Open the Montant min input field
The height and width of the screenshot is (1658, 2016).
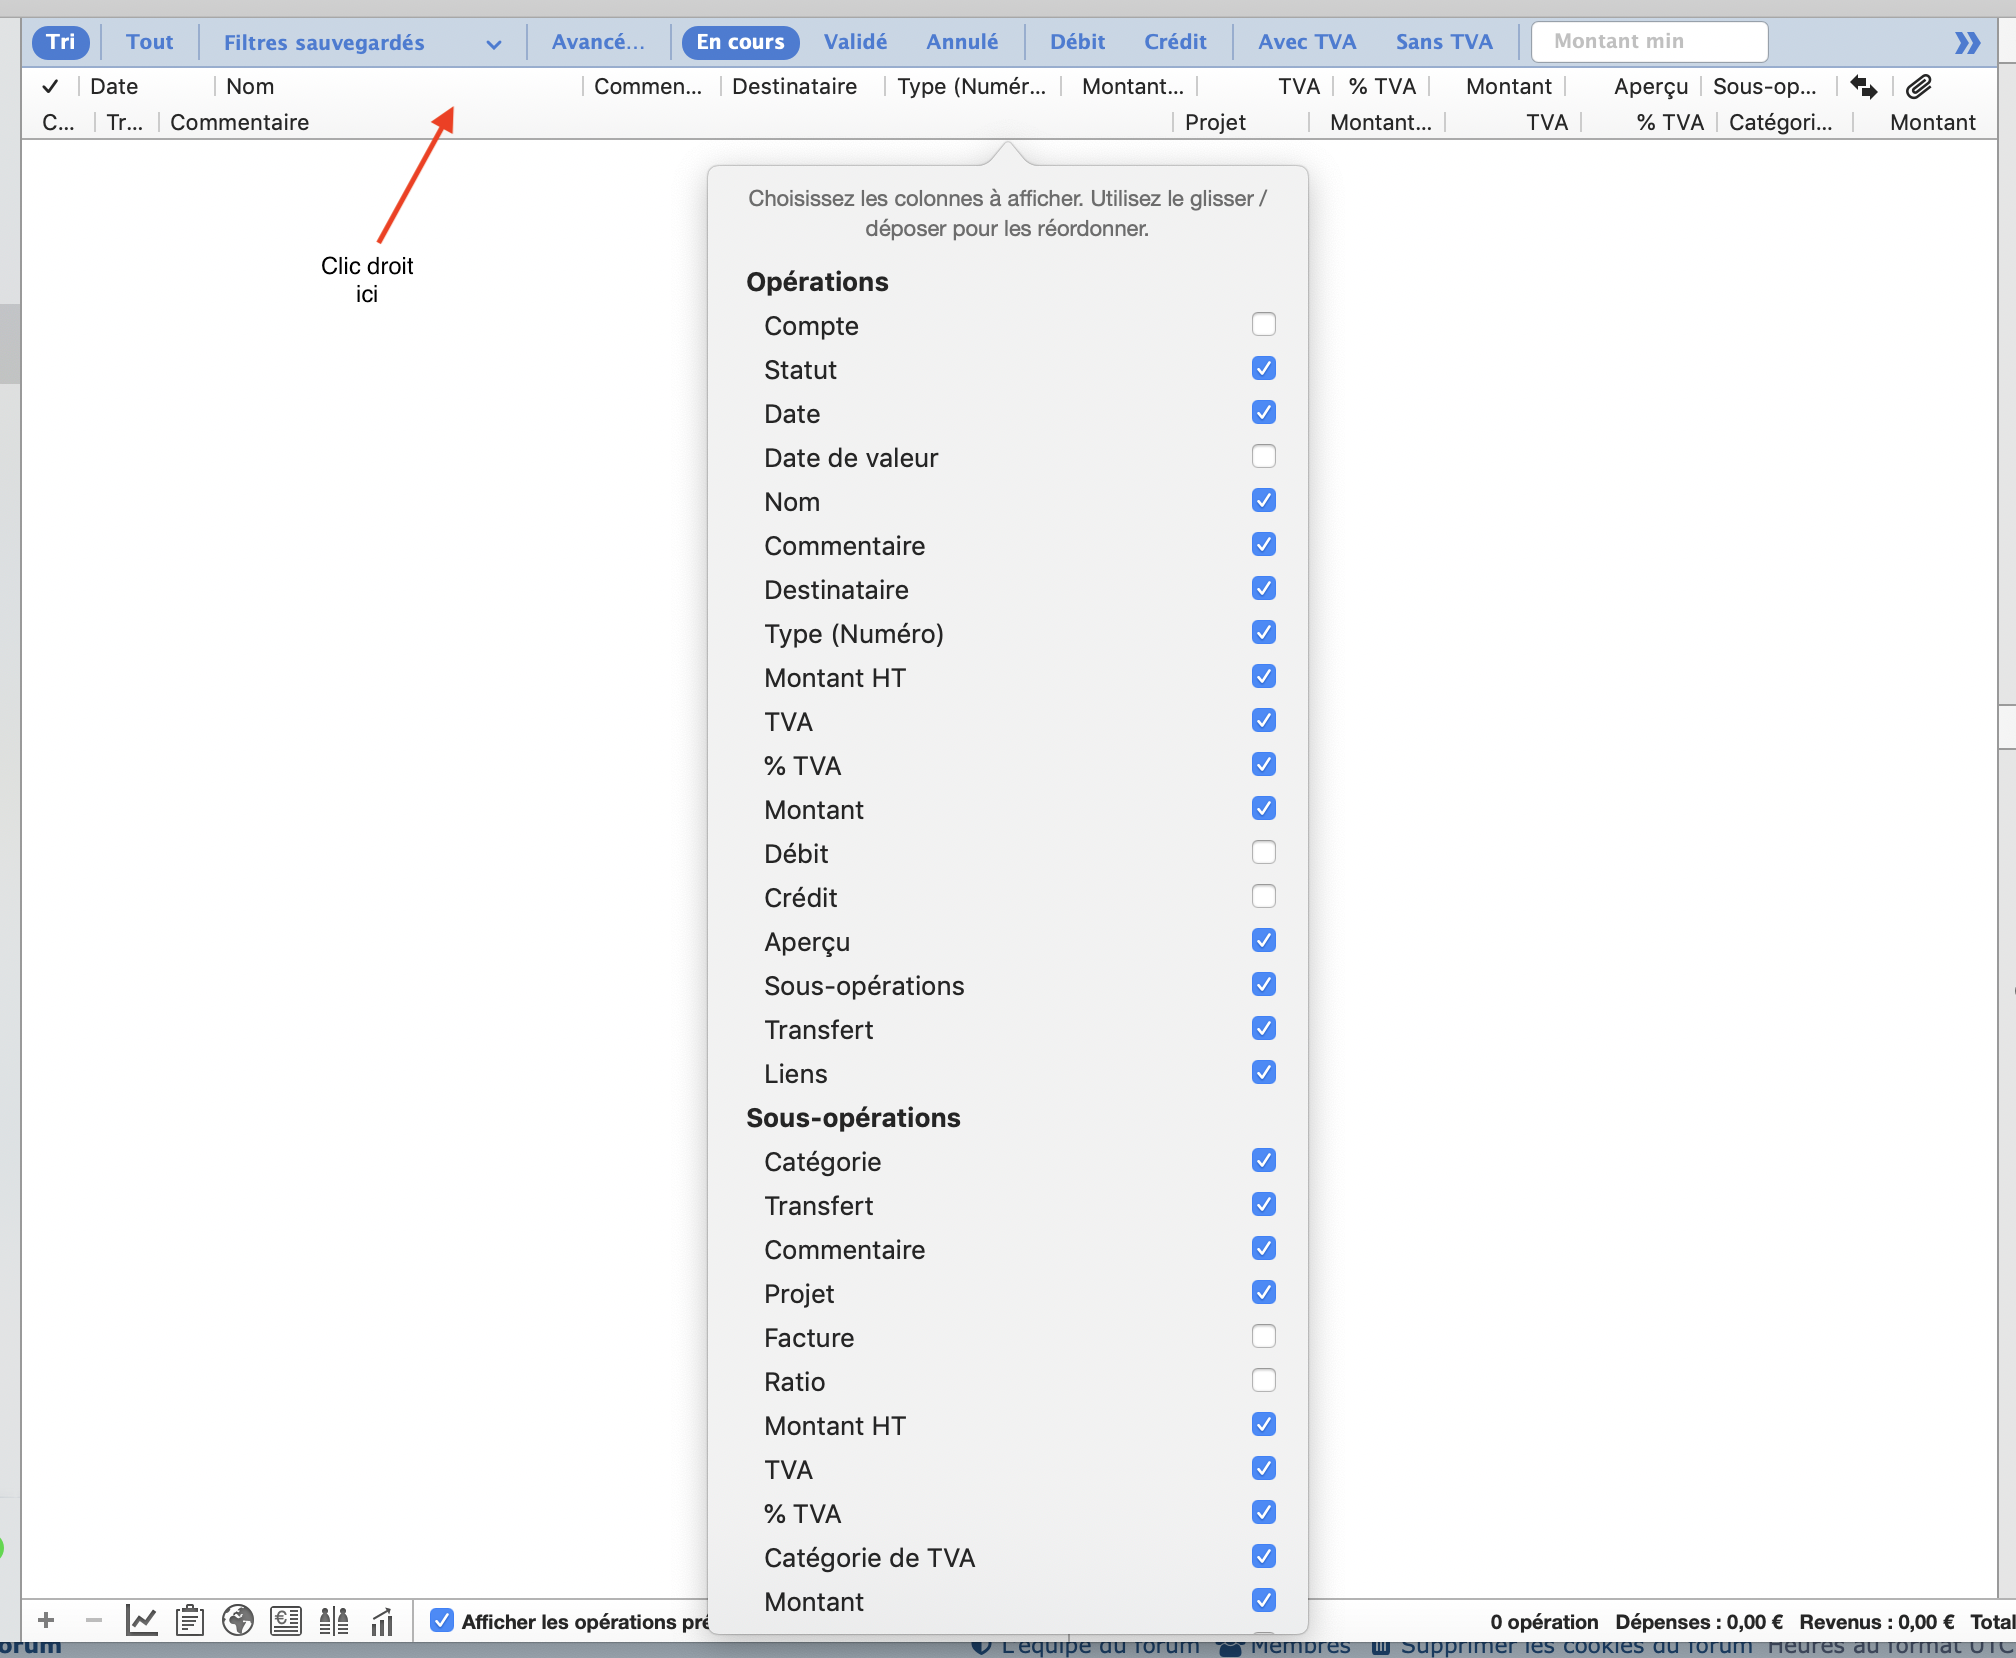pyautogui.click(x=1648, y=40)
